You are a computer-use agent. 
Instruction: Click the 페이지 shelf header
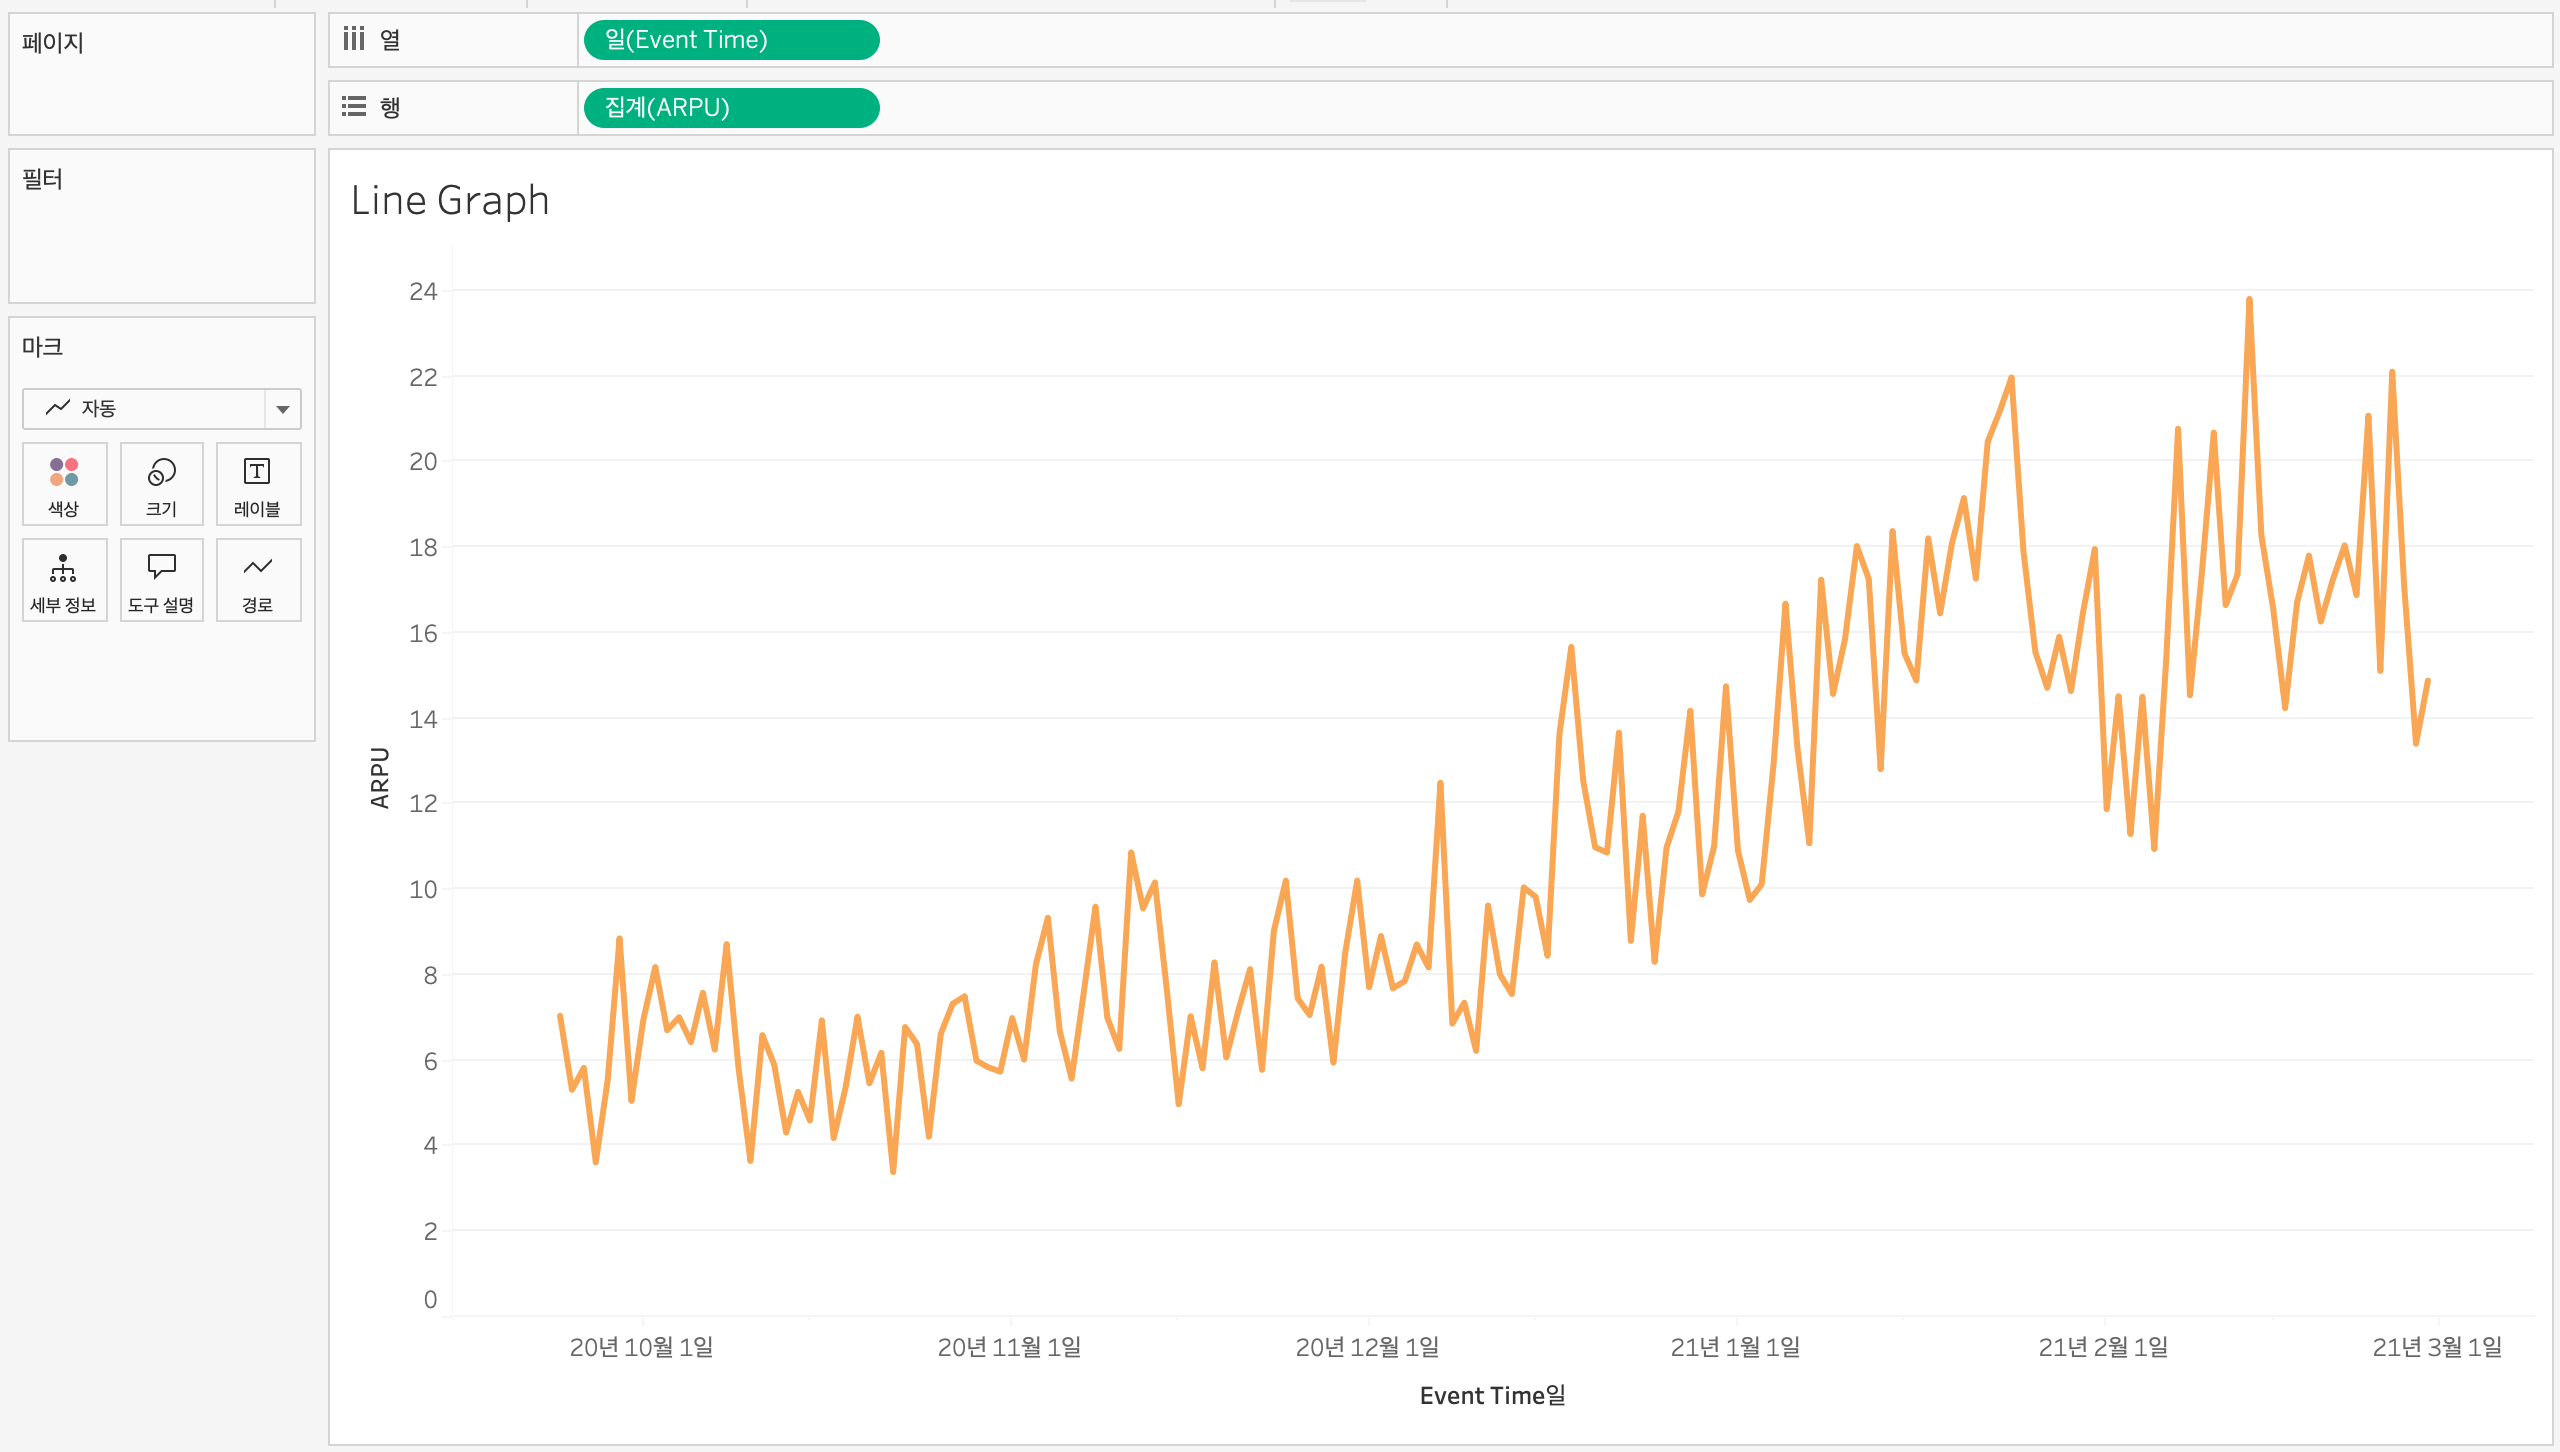click(53, 43)
